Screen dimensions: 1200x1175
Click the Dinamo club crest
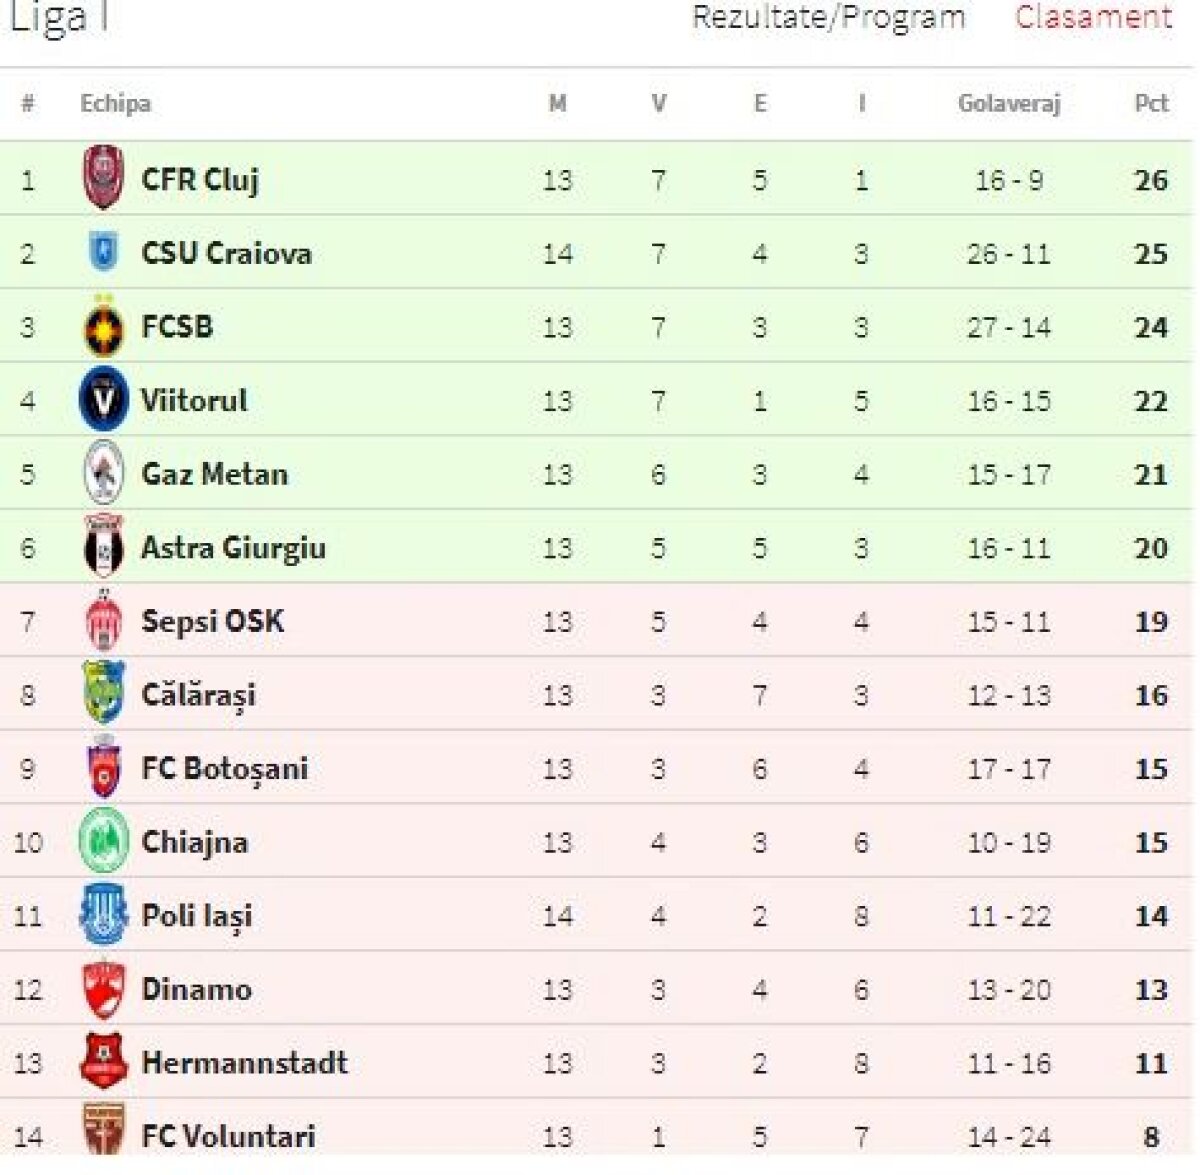[x=103, y=989]
